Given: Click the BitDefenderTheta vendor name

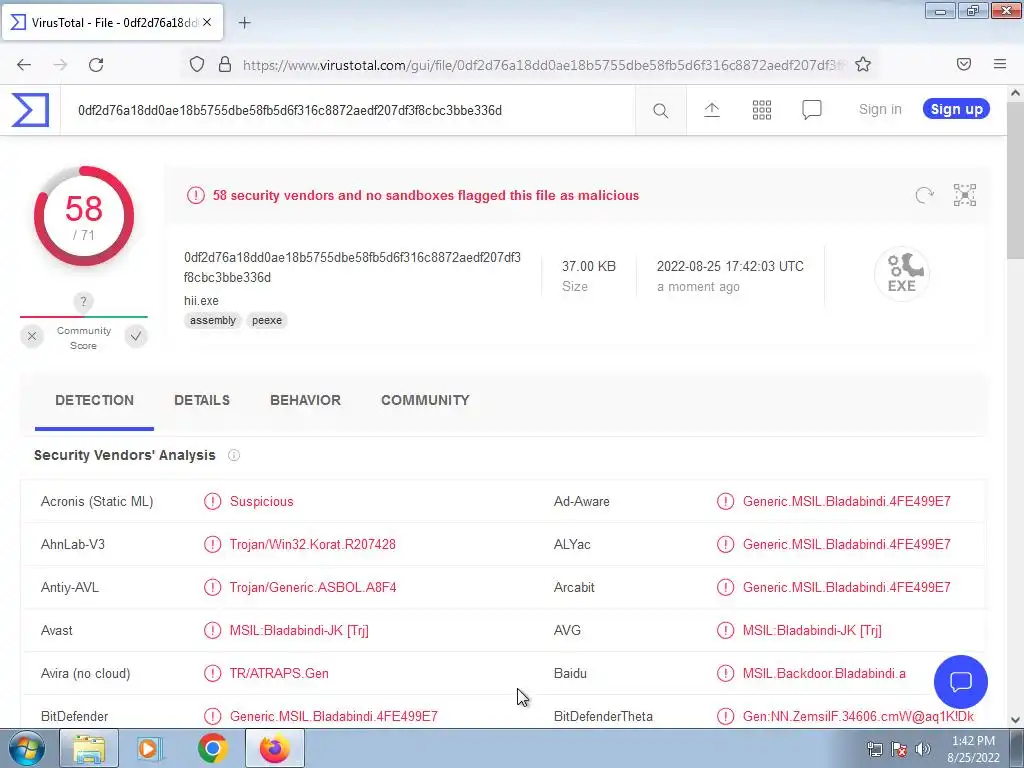Looking at the screenshot, I should 603,716.
